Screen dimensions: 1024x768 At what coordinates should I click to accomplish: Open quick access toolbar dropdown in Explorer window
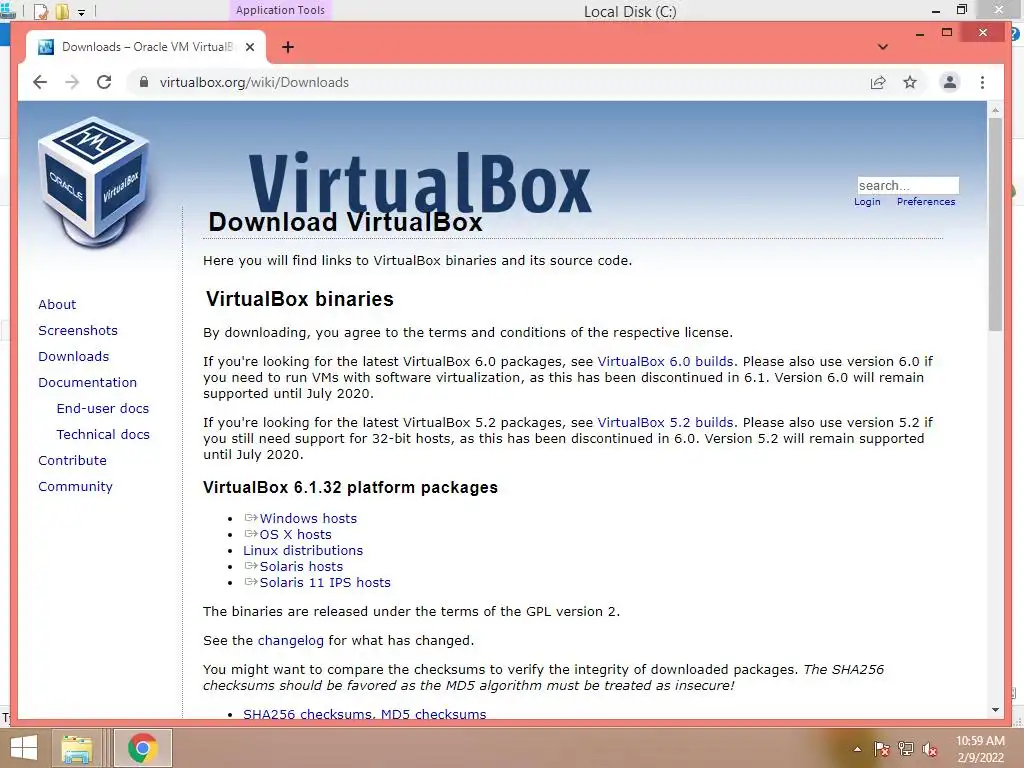click(82, 12)
